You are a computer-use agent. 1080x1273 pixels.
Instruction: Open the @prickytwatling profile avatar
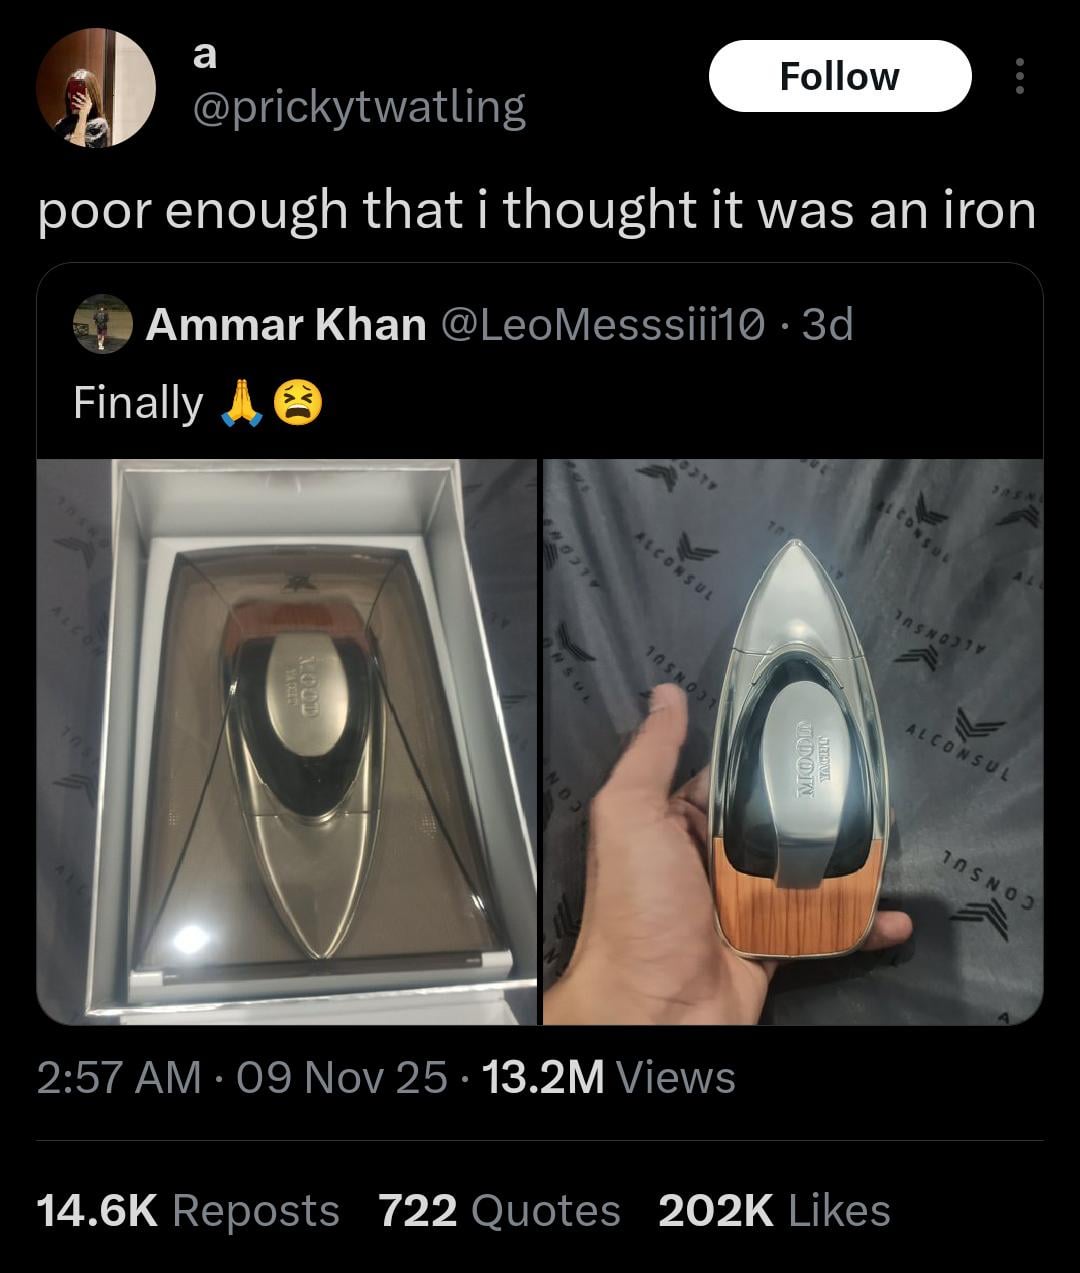pyautogui.click(x=96, y=88)
